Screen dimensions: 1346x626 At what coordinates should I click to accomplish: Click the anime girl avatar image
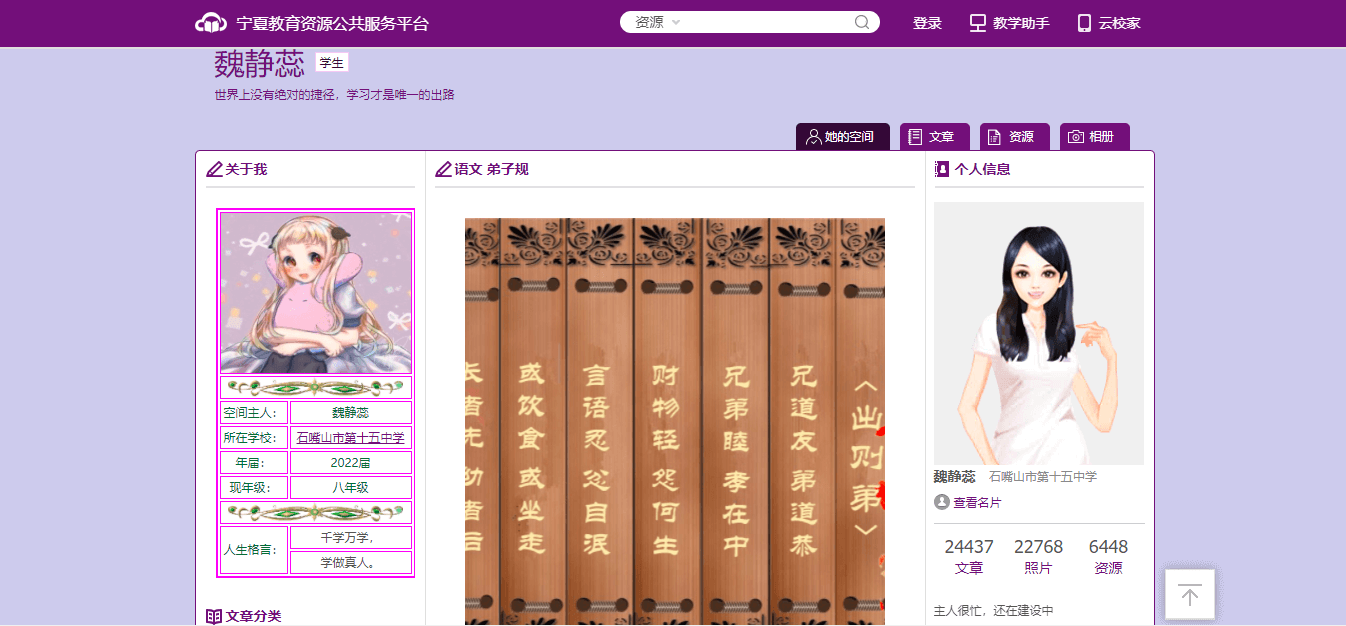tap(316, 293)
